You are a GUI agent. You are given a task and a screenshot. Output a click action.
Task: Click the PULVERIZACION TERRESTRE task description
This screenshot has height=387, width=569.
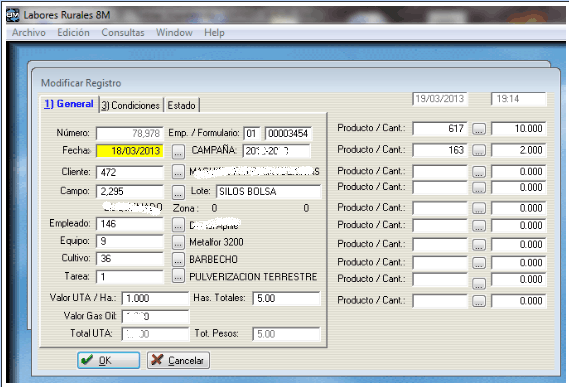click(253, 277)
